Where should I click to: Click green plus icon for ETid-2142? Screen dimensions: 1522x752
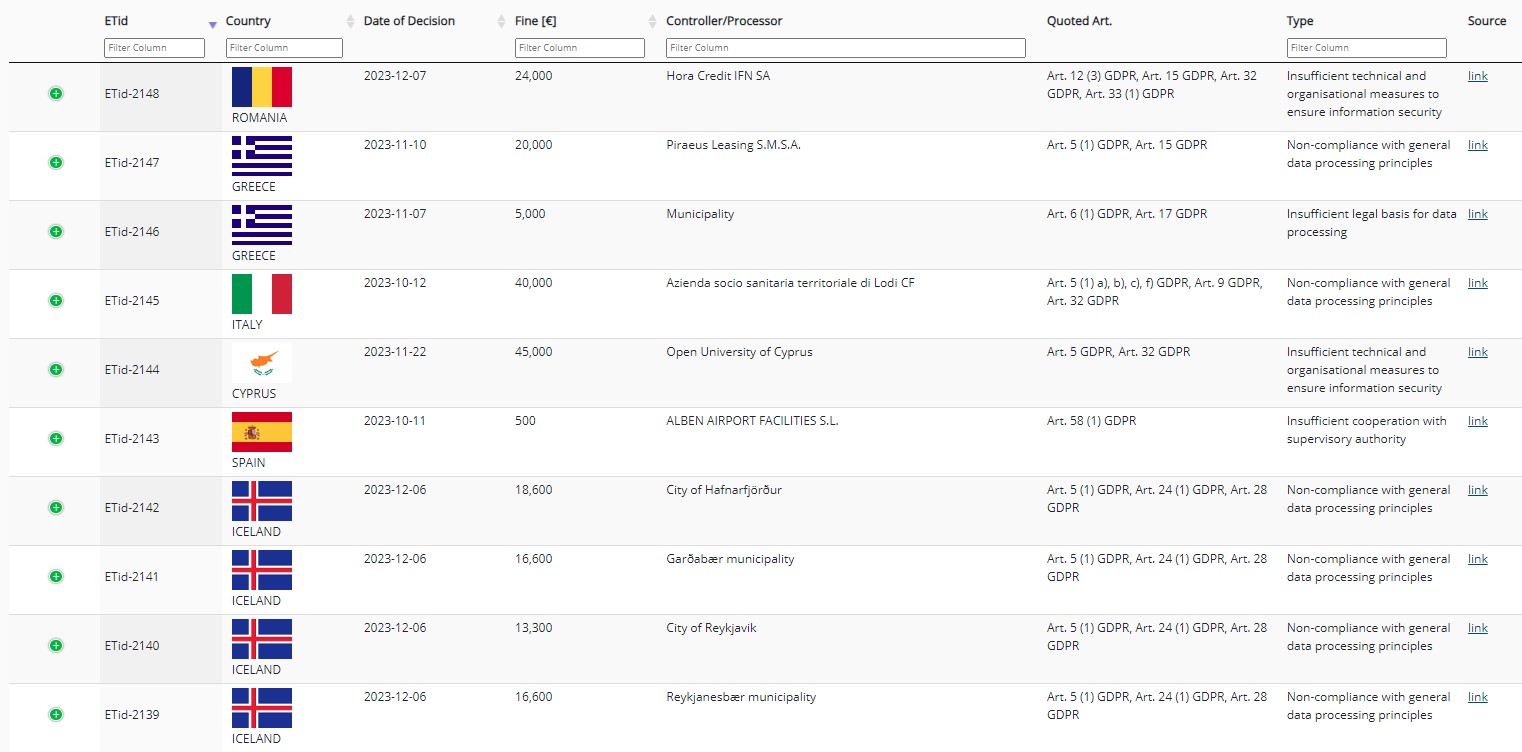pos(56,508)
